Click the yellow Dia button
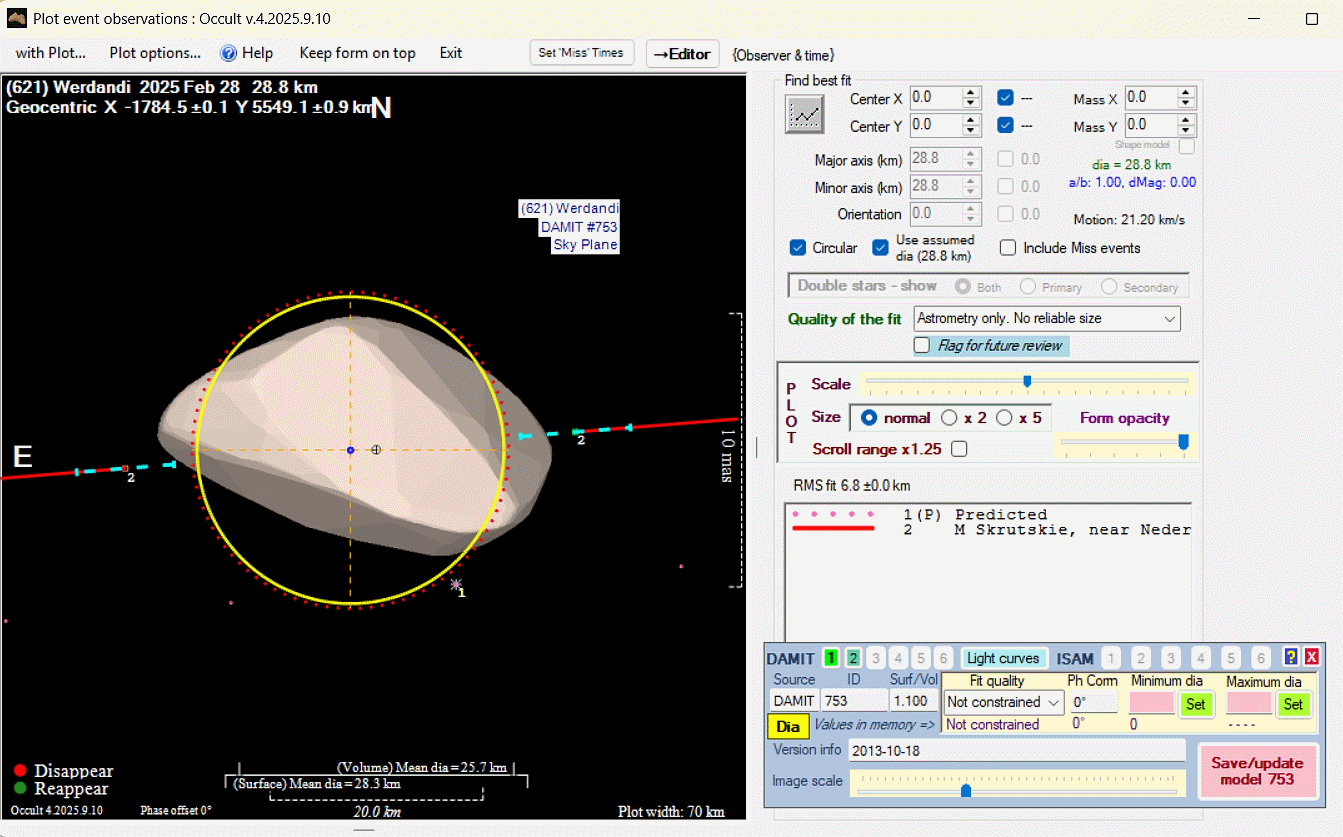The height and width of the screenshot is (837, 1343). coord(788,726)
